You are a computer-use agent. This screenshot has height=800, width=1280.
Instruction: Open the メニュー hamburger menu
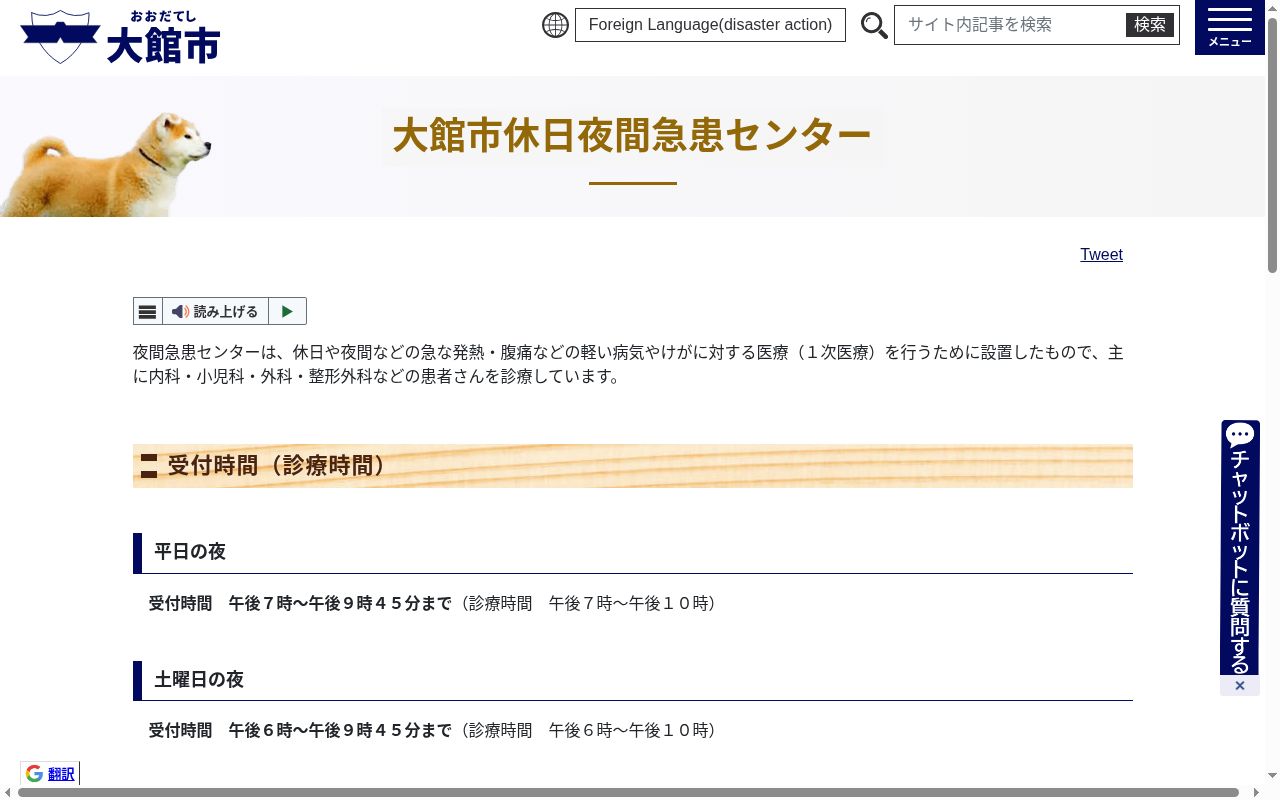[x=1230, y=27]
